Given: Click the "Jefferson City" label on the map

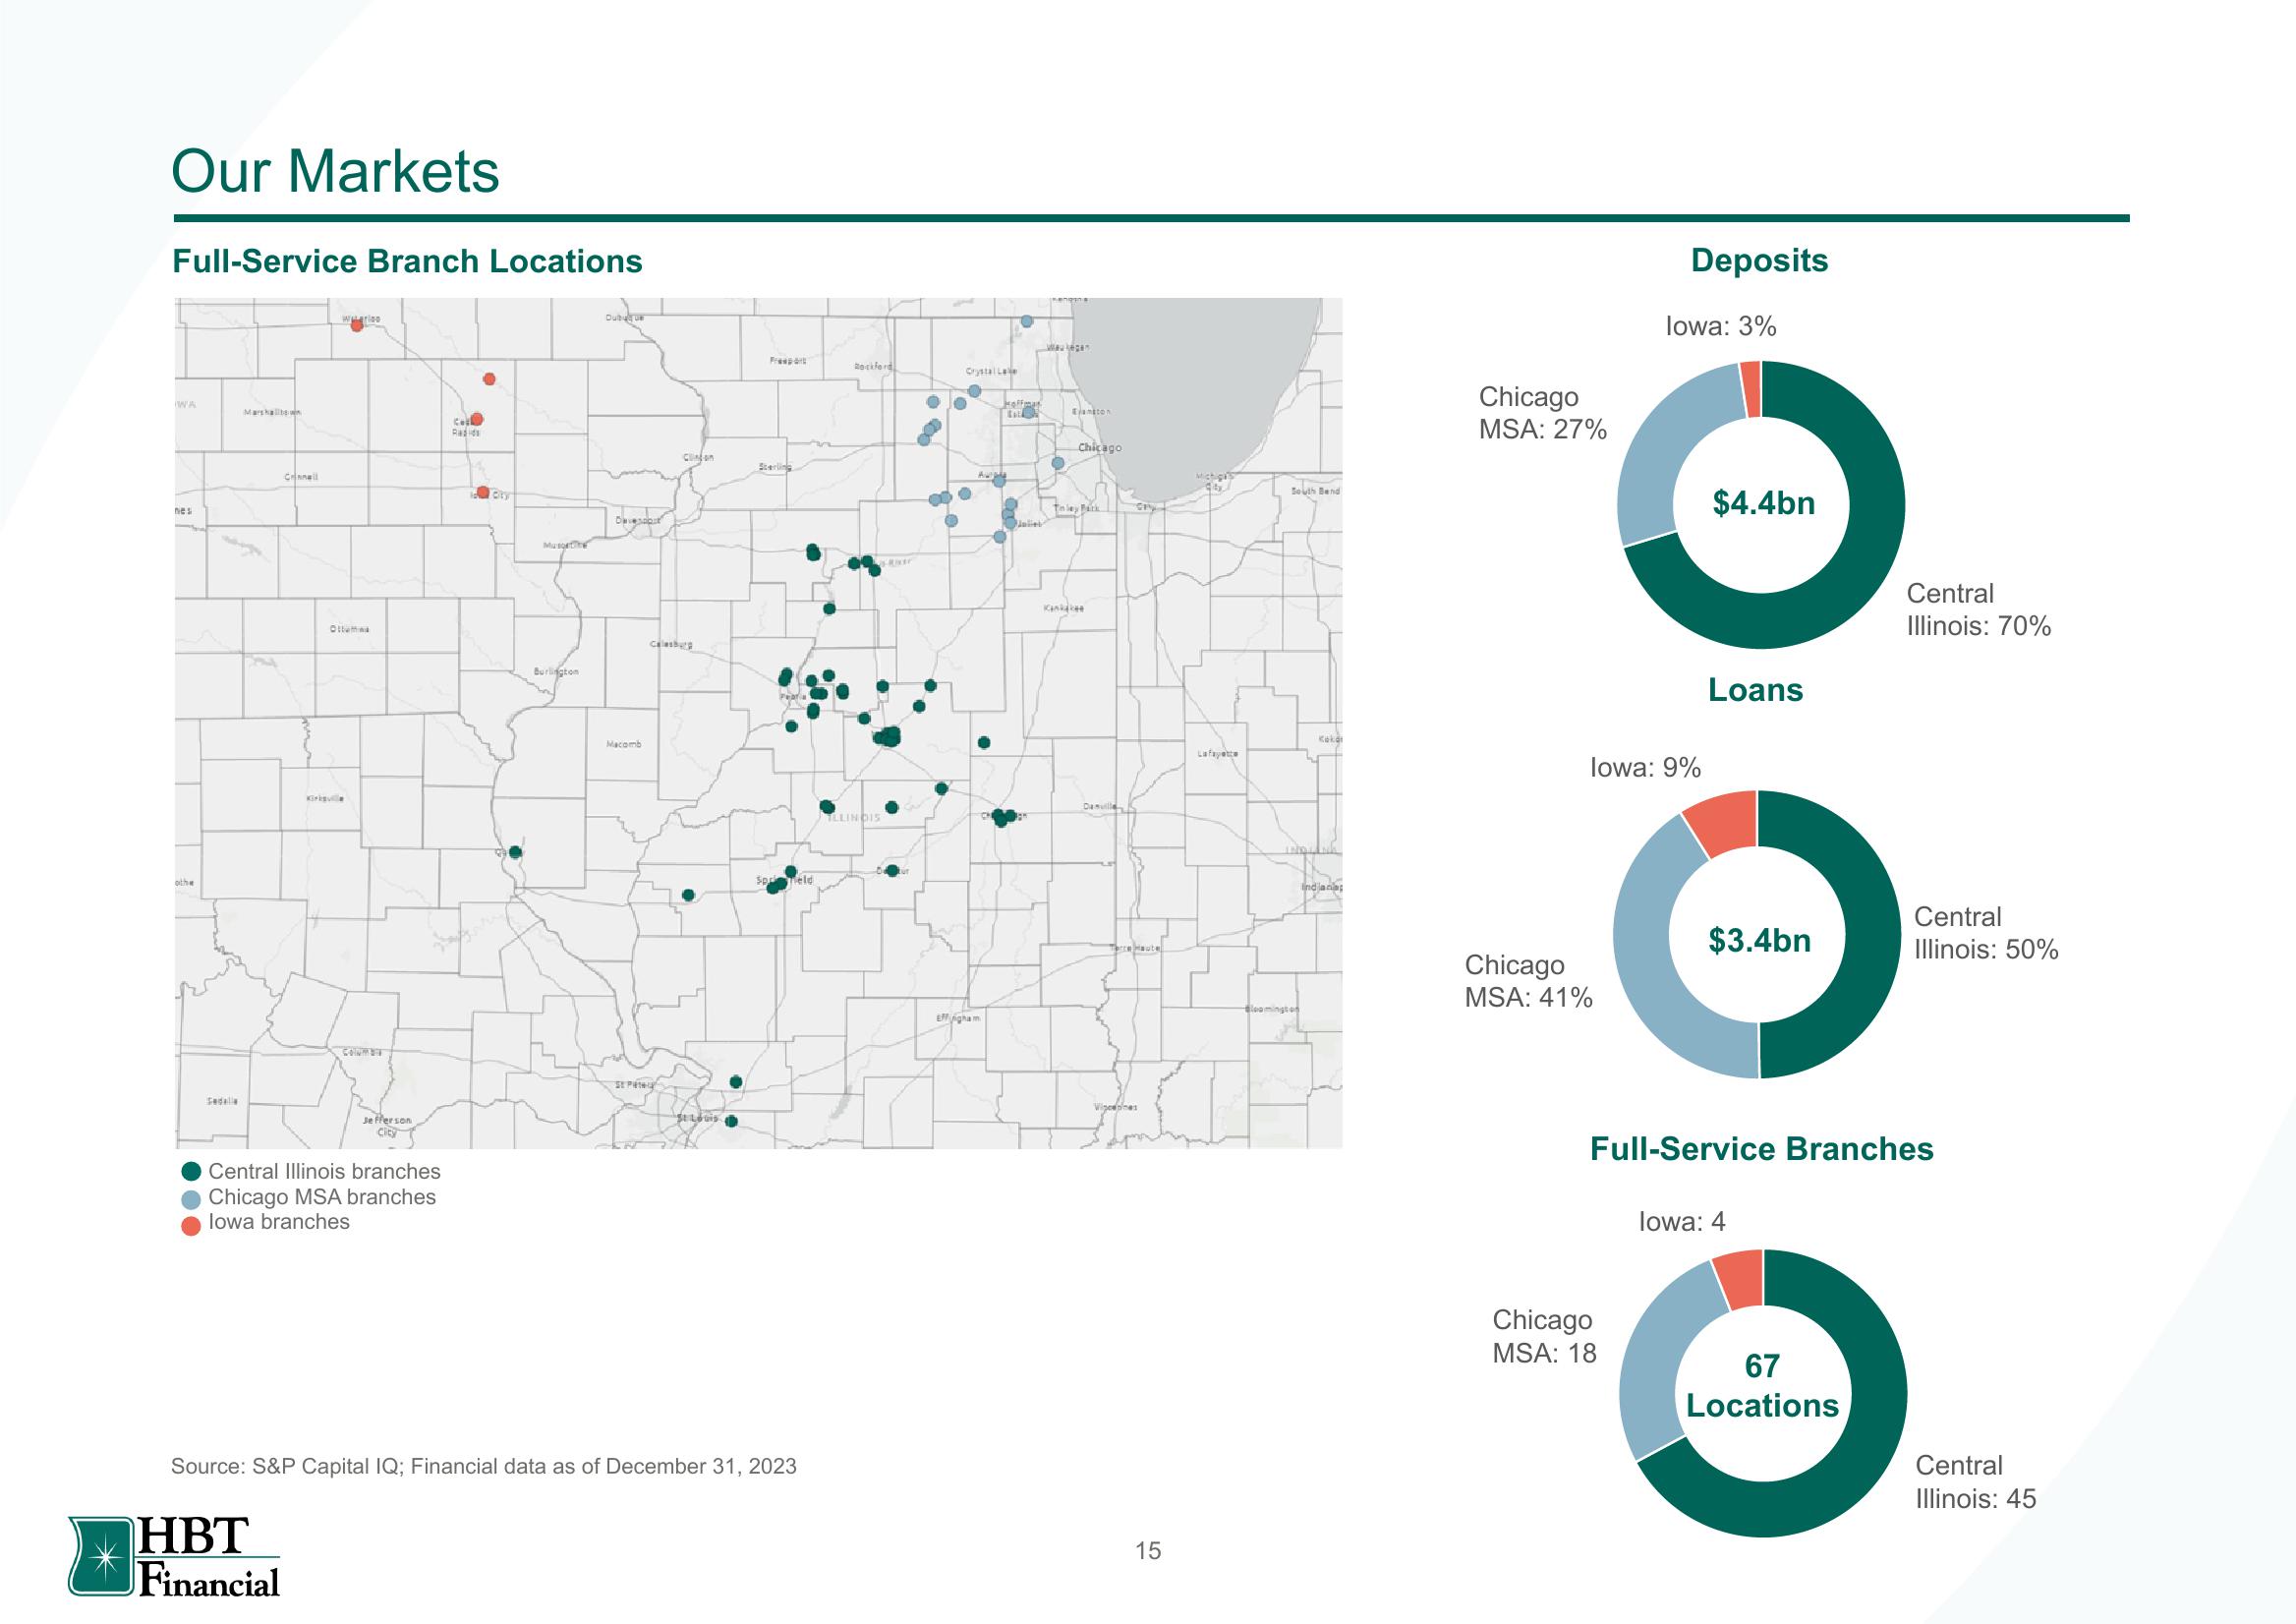Looking at the screenshot, I should tap(388, 1126).
